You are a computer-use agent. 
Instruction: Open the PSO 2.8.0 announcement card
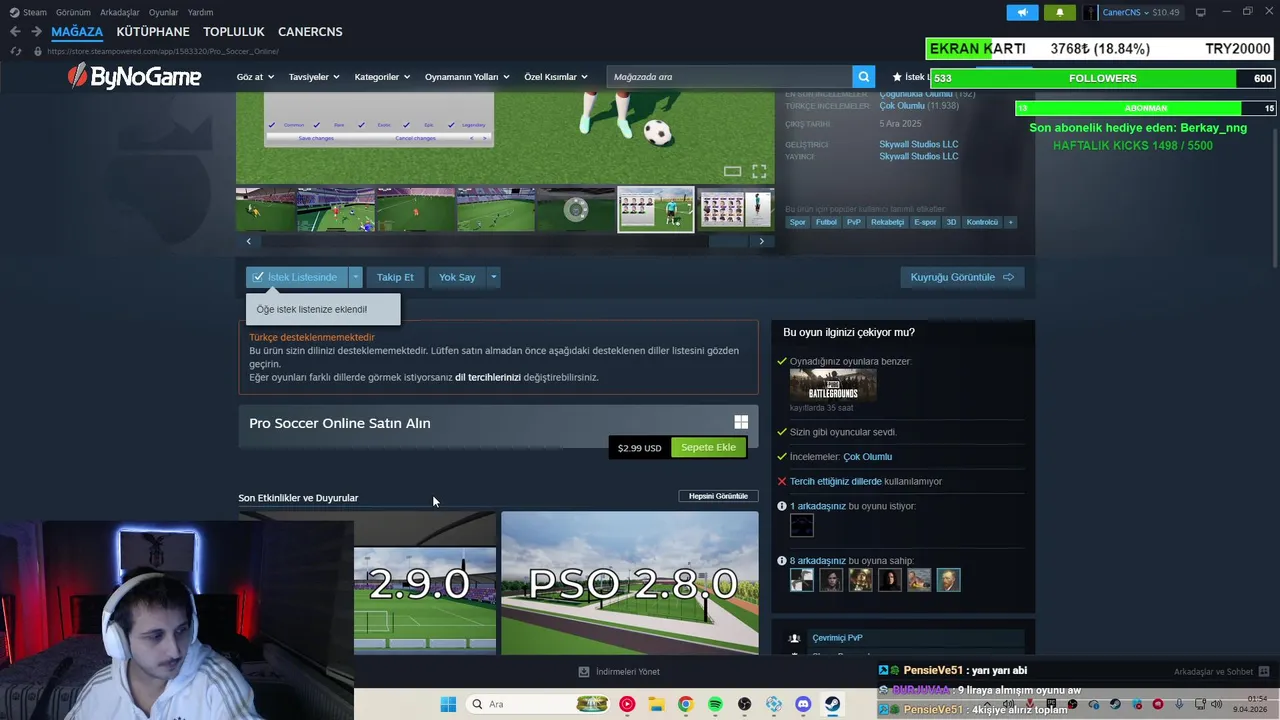click(630, 583)
